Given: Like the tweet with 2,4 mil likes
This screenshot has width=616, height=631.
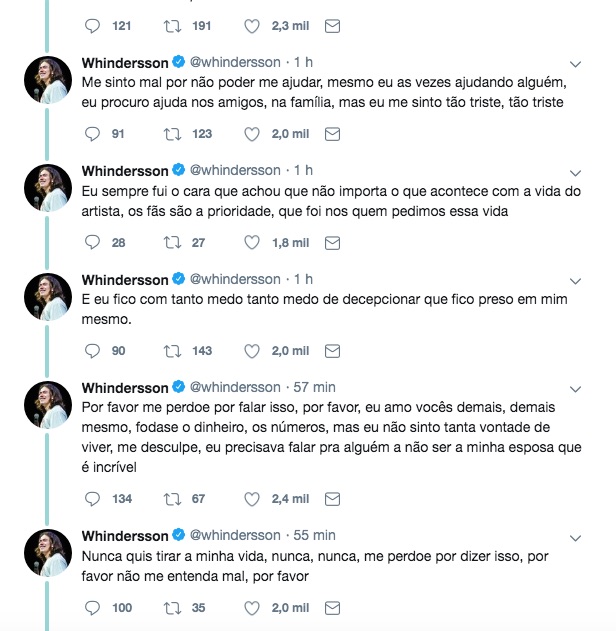Looking at the screenshot, I should click(x=252, y=499).
